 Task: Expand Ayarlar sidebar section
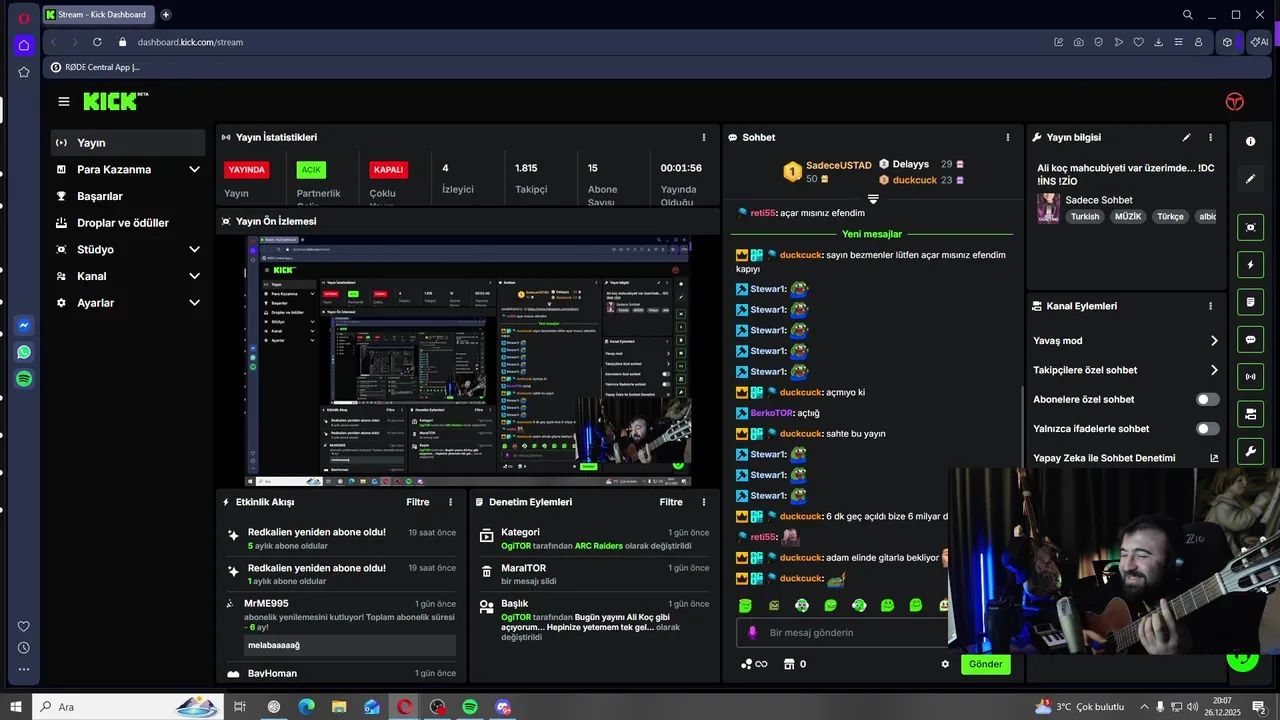194,303
